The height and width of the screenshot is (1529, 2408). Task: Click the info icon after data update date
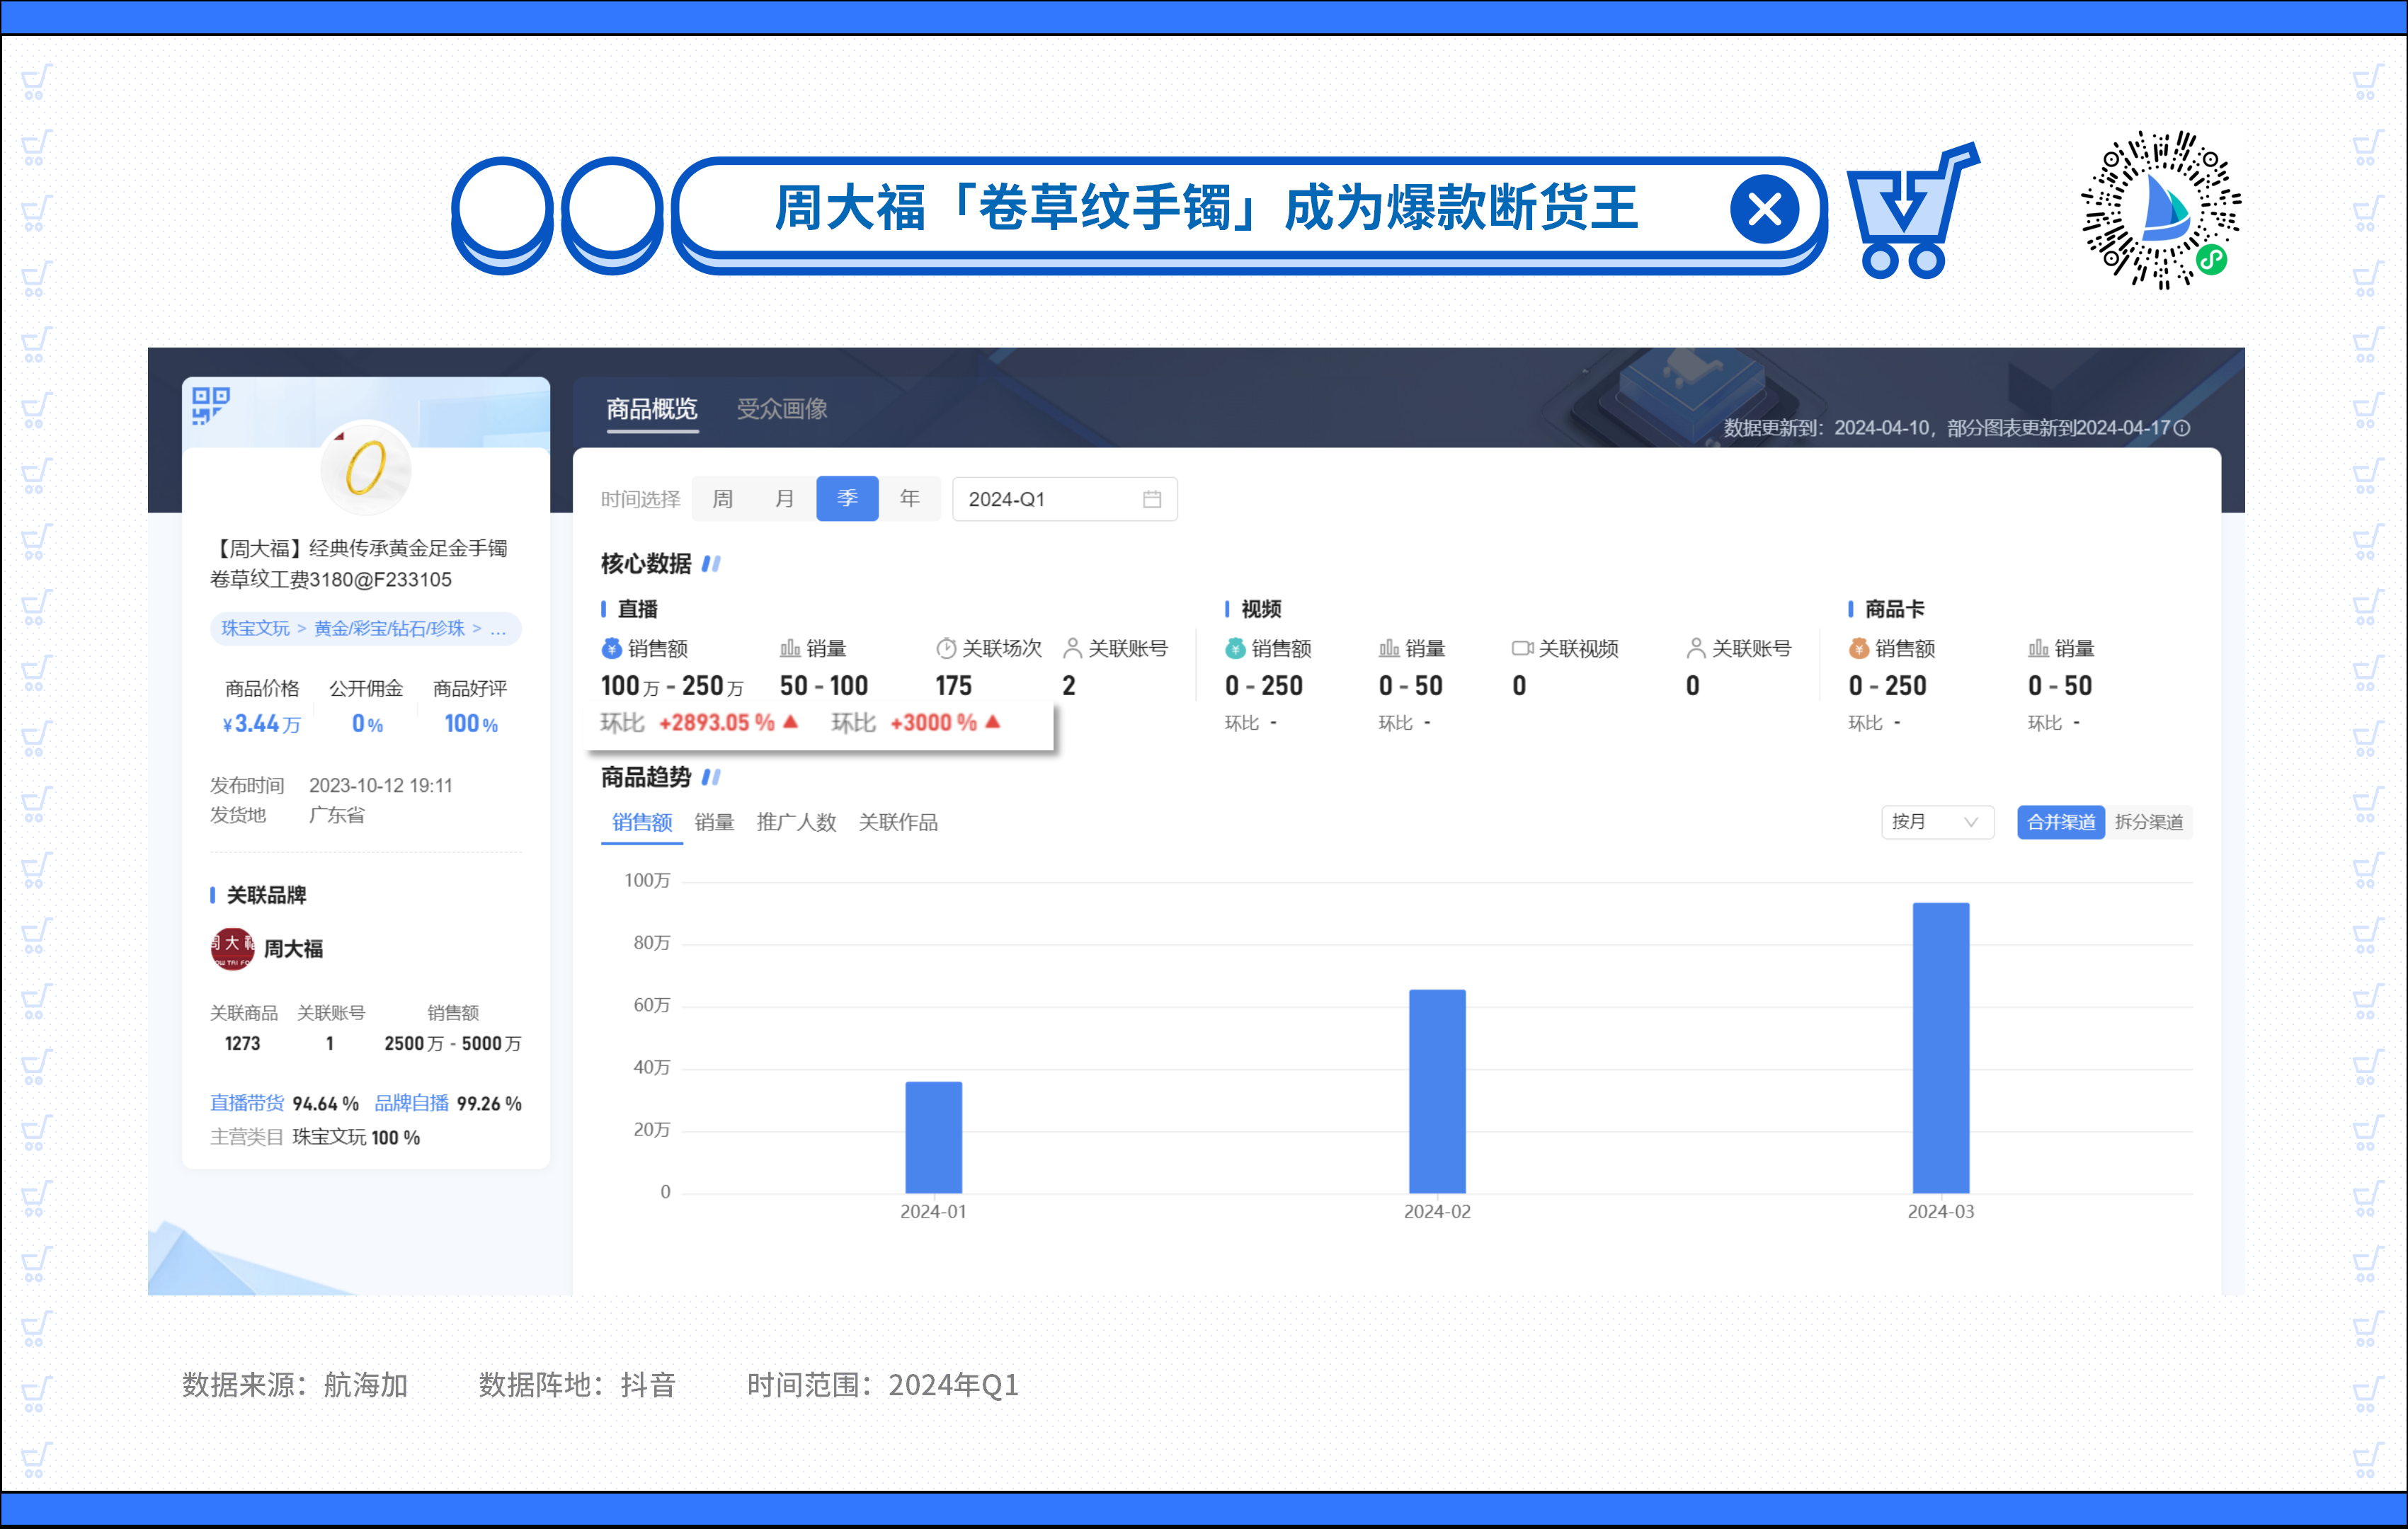[2183, 428]
